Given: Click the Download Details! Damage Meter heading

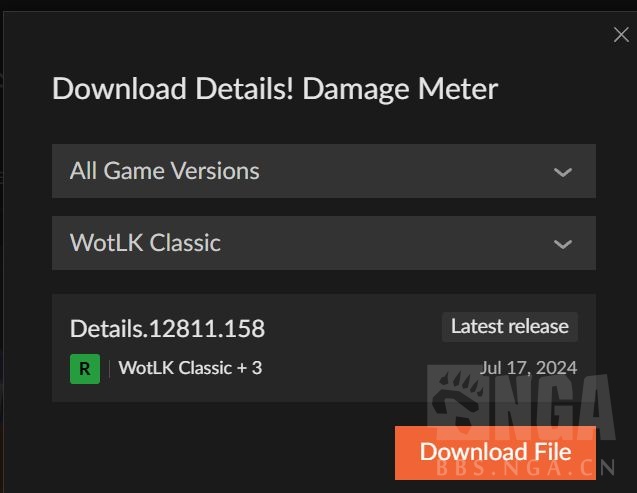Looking at the screenshot, I should [x=275, y=89].
